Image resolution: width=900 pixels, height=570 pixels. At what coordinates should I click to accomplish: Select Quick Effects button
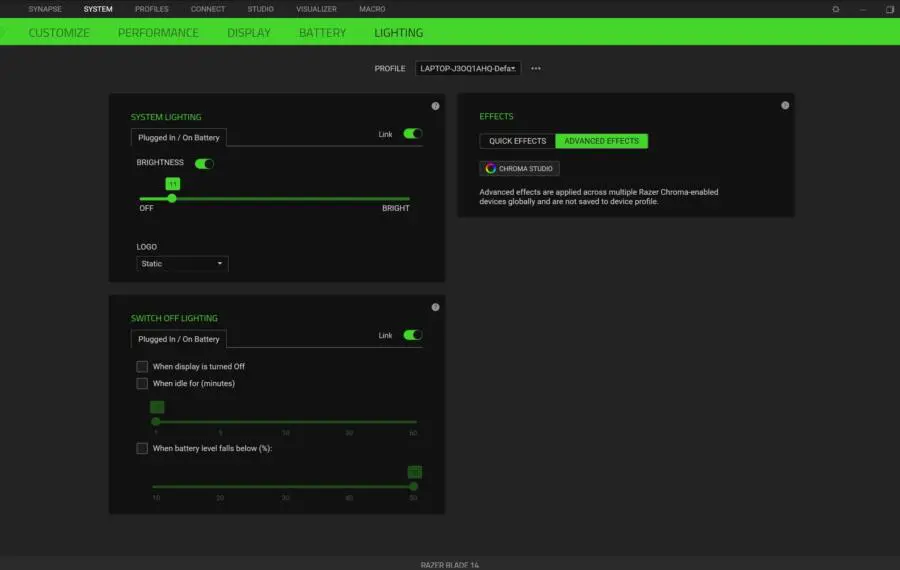(x=517, y=141)
